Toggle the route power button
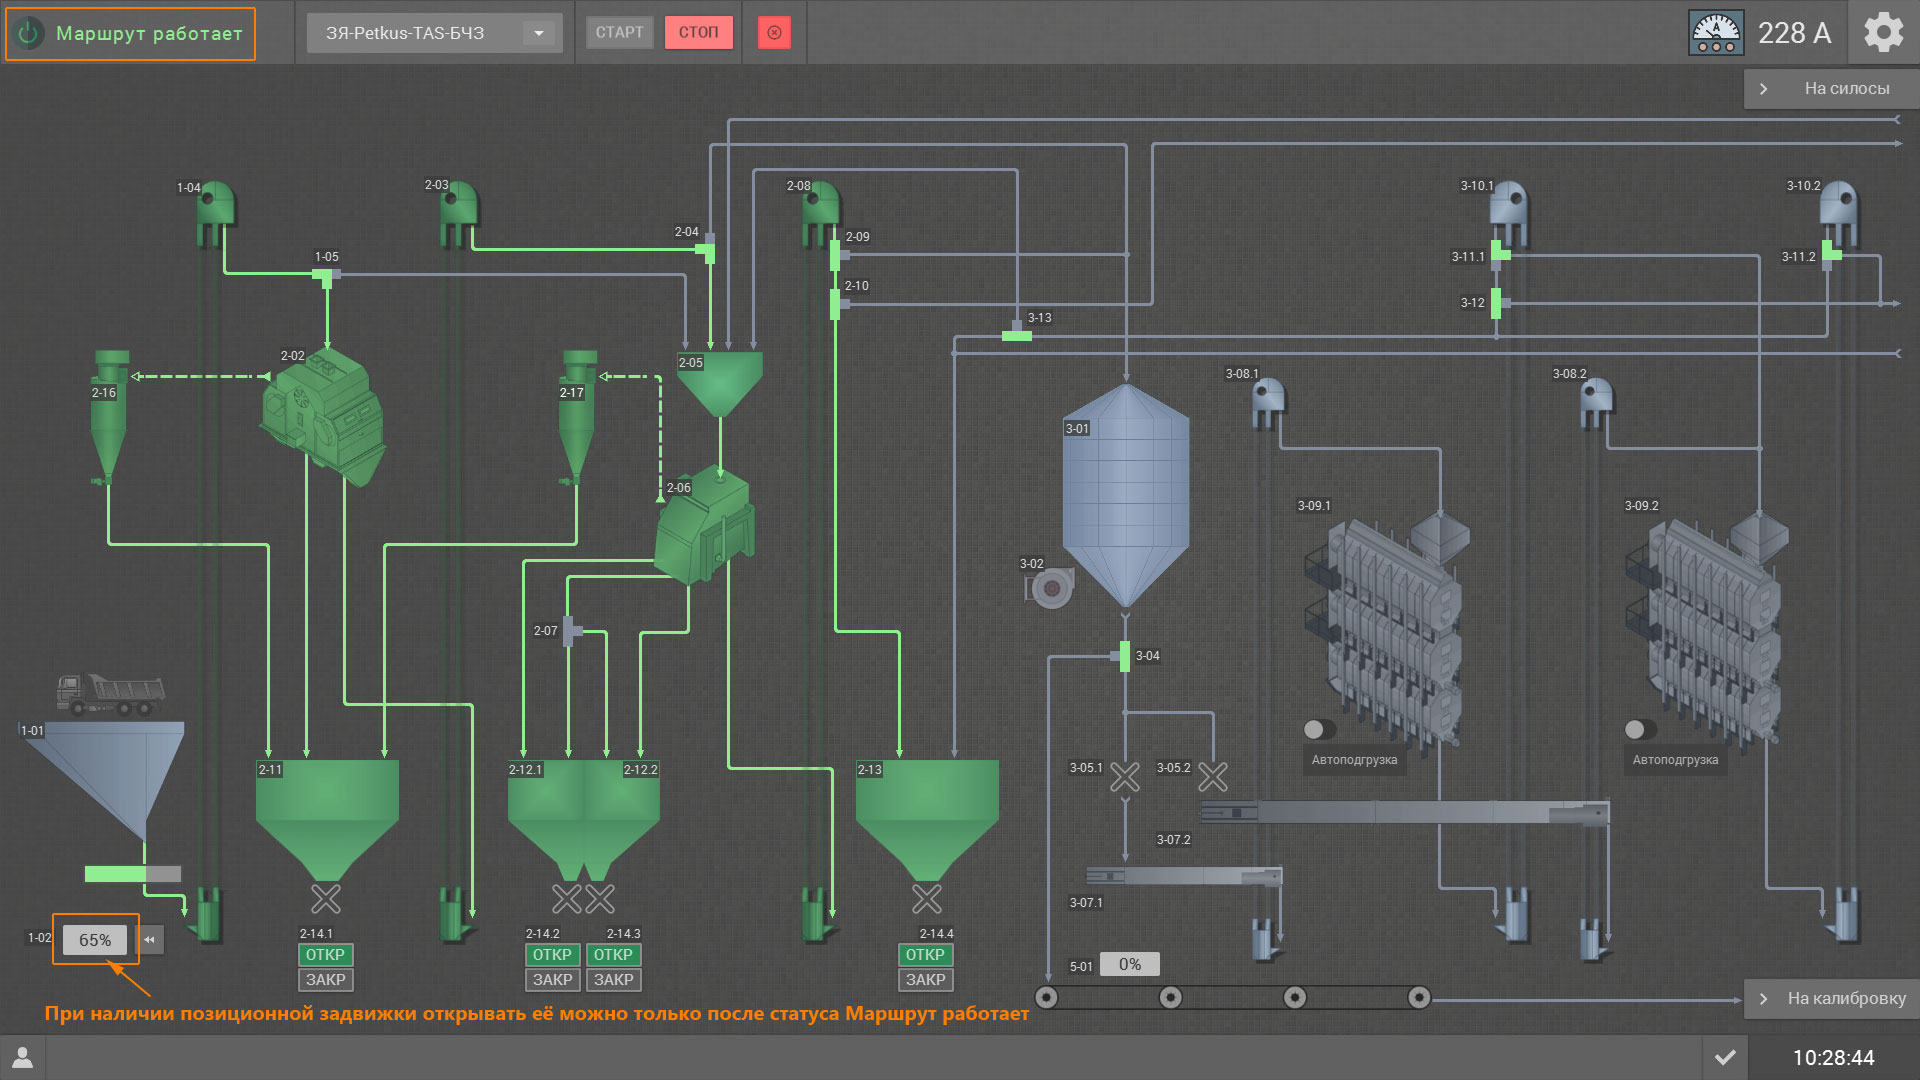The height and width of the screenshot is (1080, 1920). click(x=29, y=33)
